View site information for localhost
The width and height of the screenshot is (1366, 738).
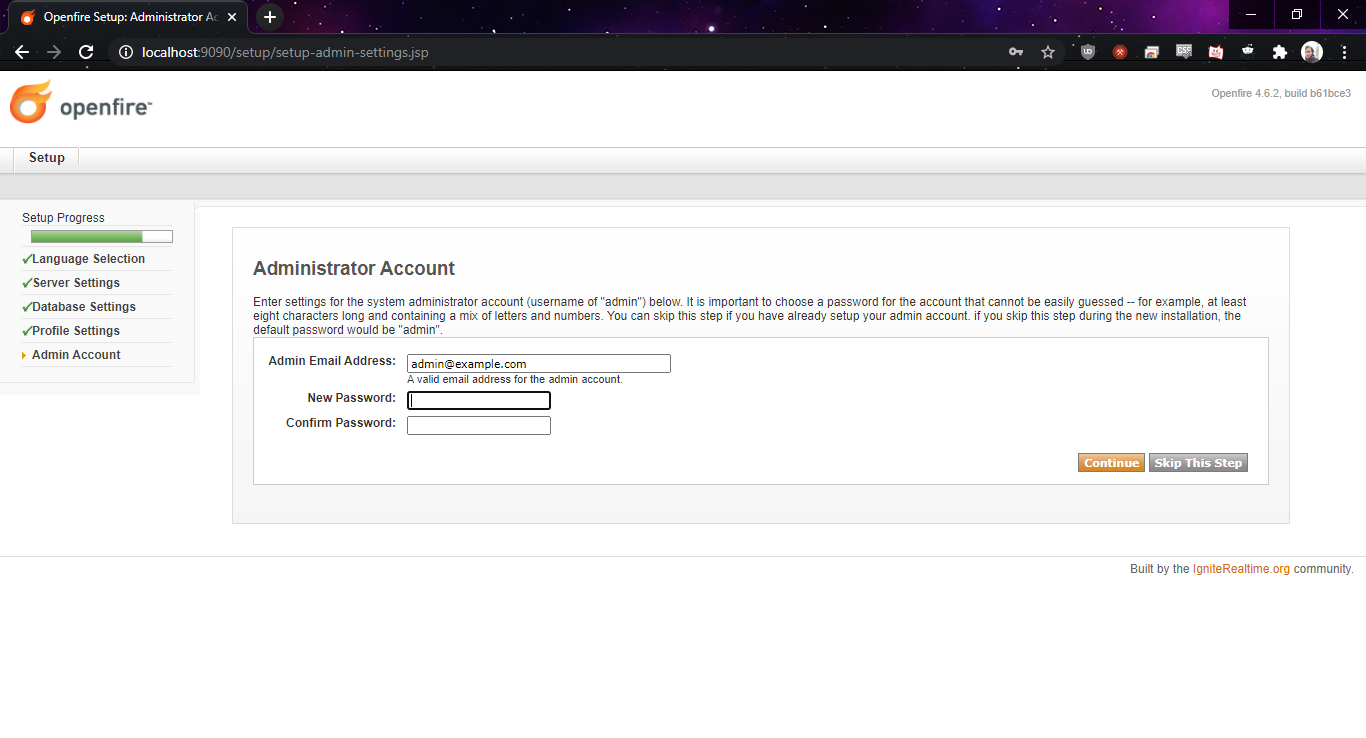[x=126, y=52]
